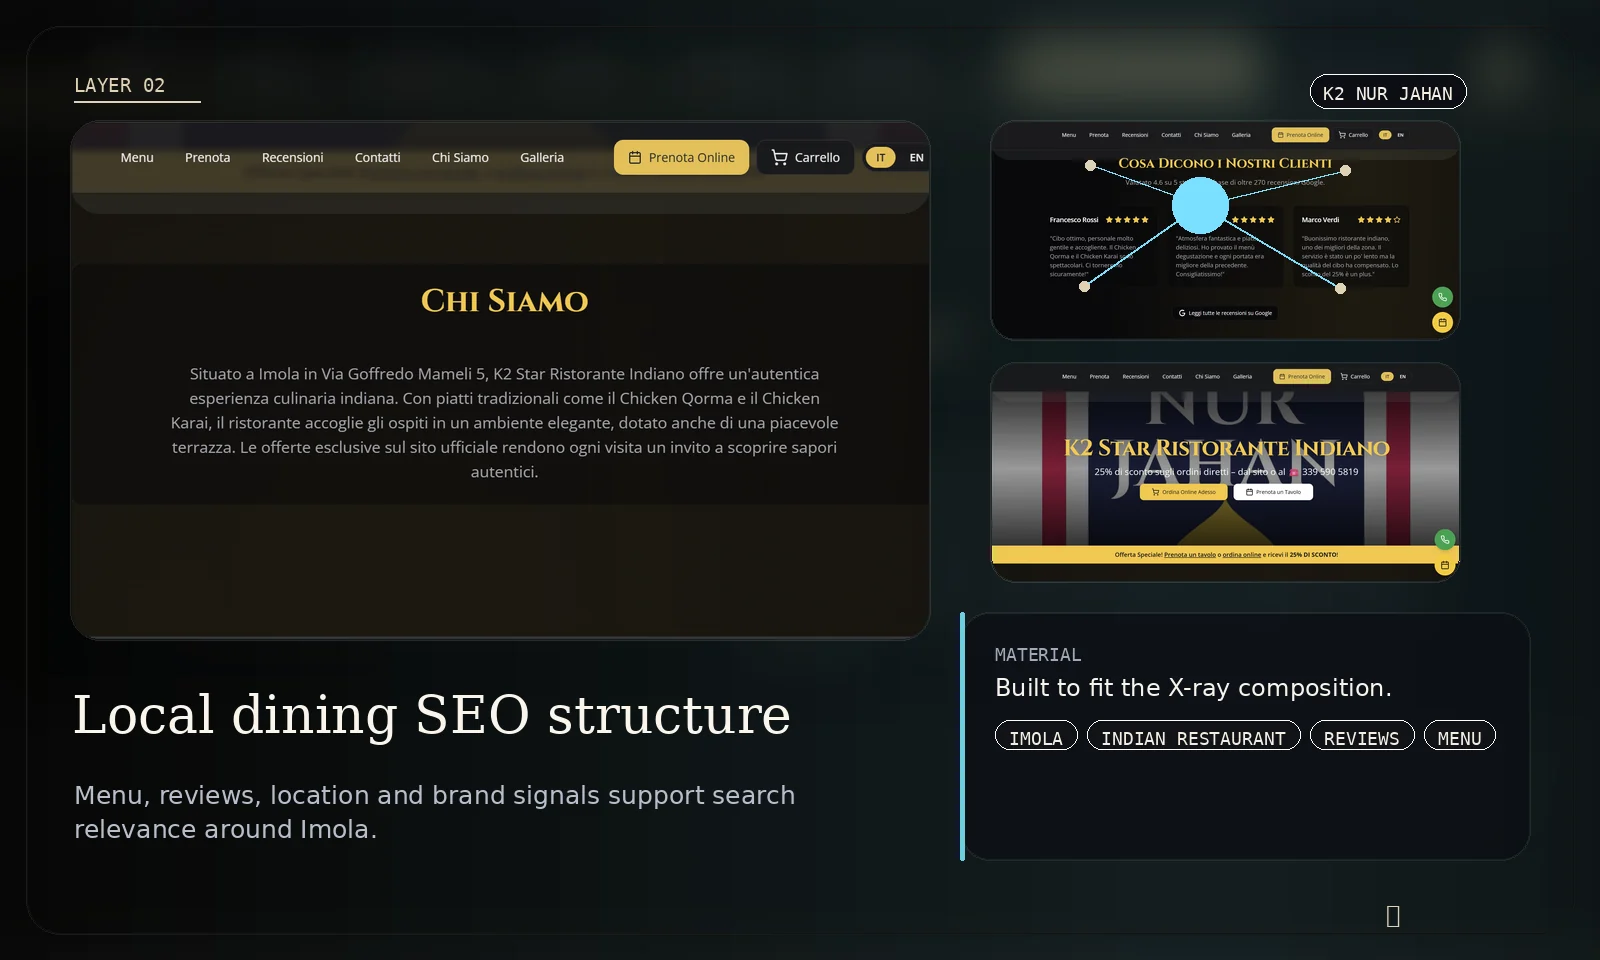This screenshot has width=1600, height=960.
Task: Click the paragraph starting Situato a Imola
Action: [x=505, y=422]
